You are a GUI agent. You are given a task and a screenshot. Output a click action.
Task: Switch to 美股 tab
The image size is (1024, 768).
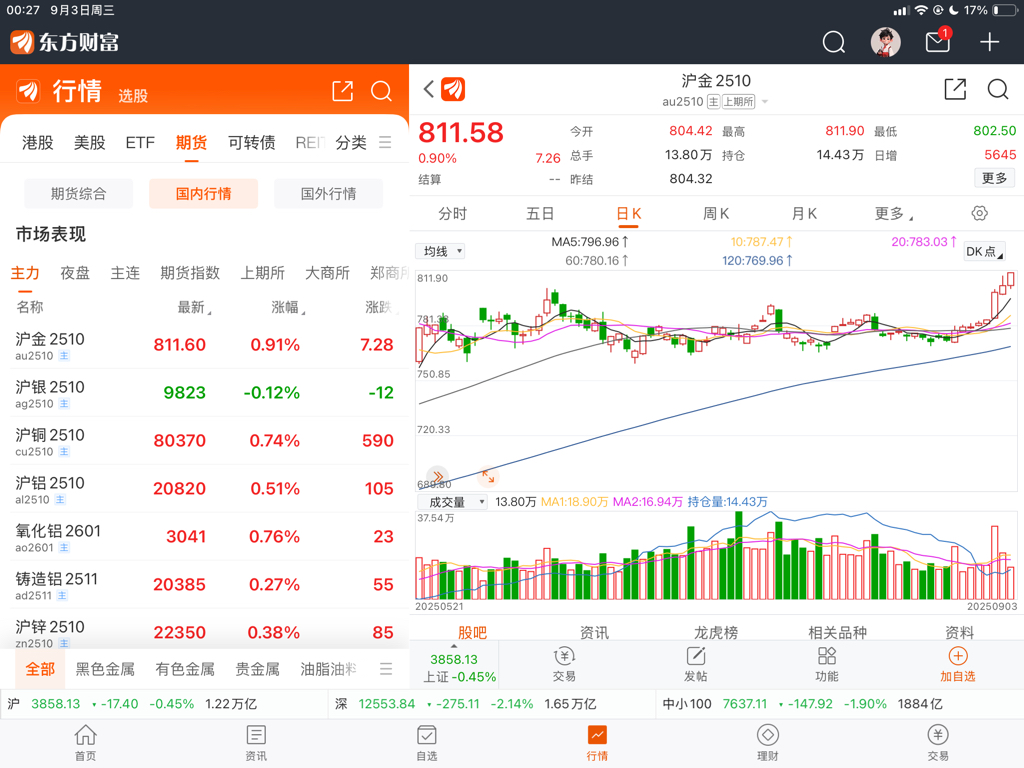tap(89, 142)
